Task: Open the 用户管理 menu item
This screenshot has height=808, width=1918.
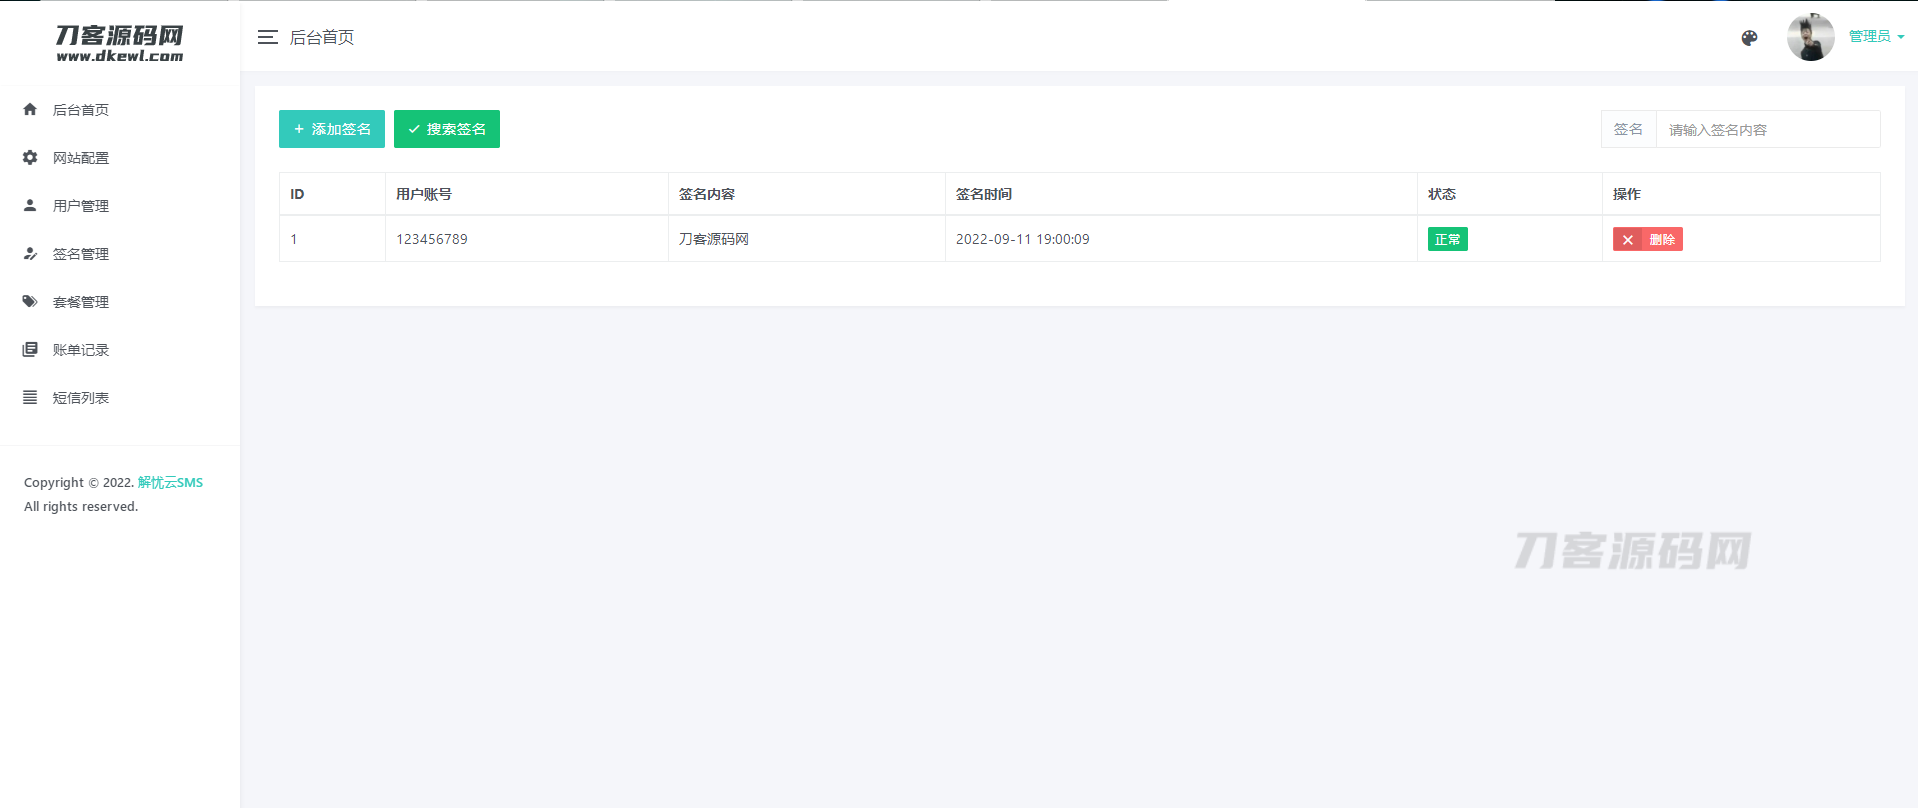Action: coord(81,206)
